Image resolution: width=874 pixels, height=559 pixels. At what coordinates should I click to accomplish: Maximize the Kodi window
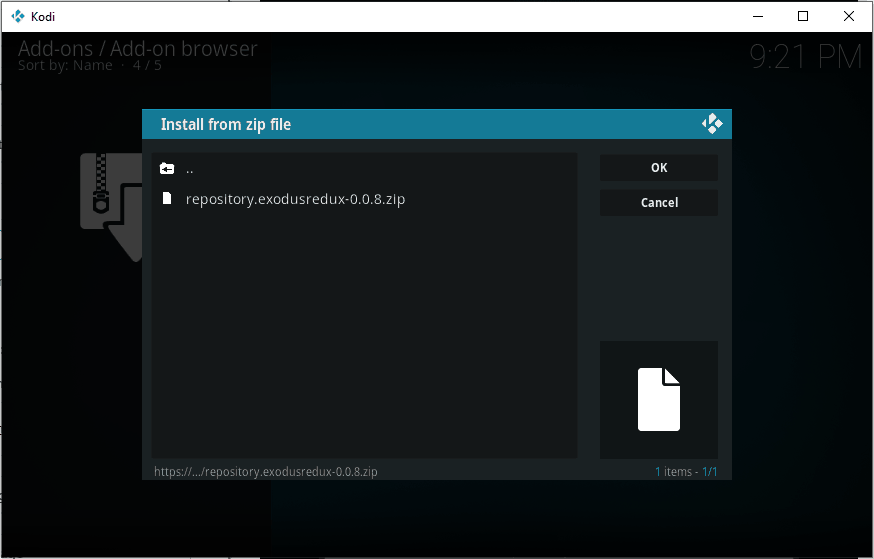coord(803,16)
